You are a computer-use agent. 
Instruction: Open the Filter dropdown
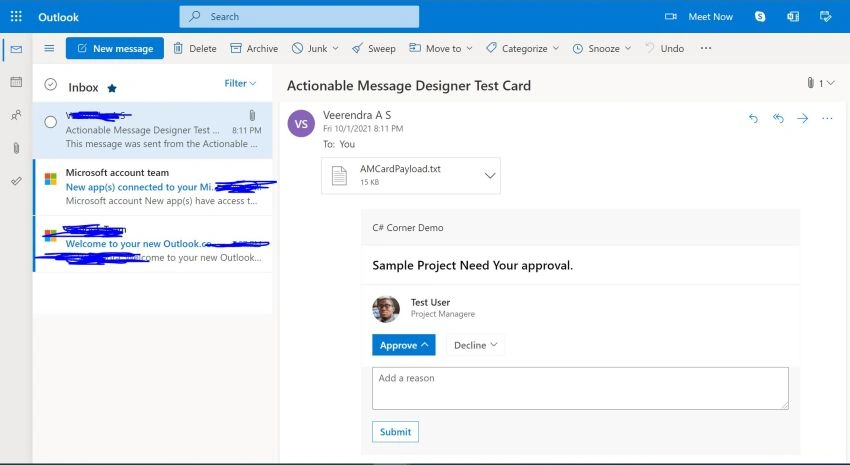coord(240,83)
